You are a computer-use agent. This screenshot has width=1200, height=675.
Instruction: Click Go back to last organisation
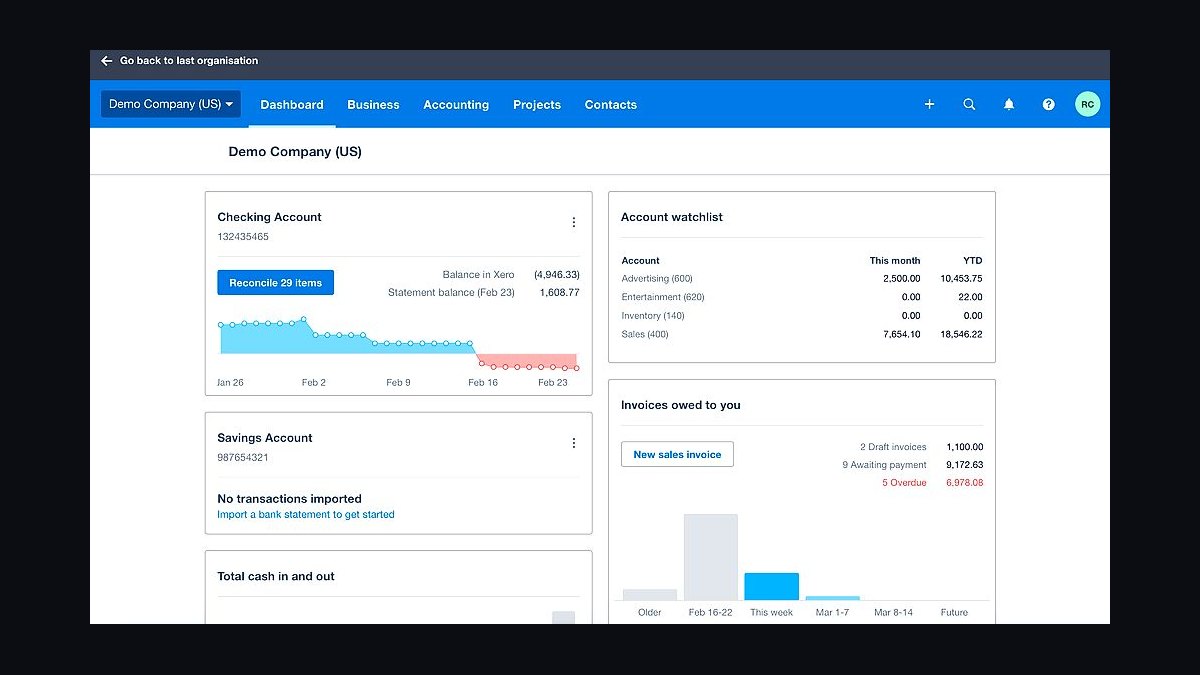click(x=189, y=61)
